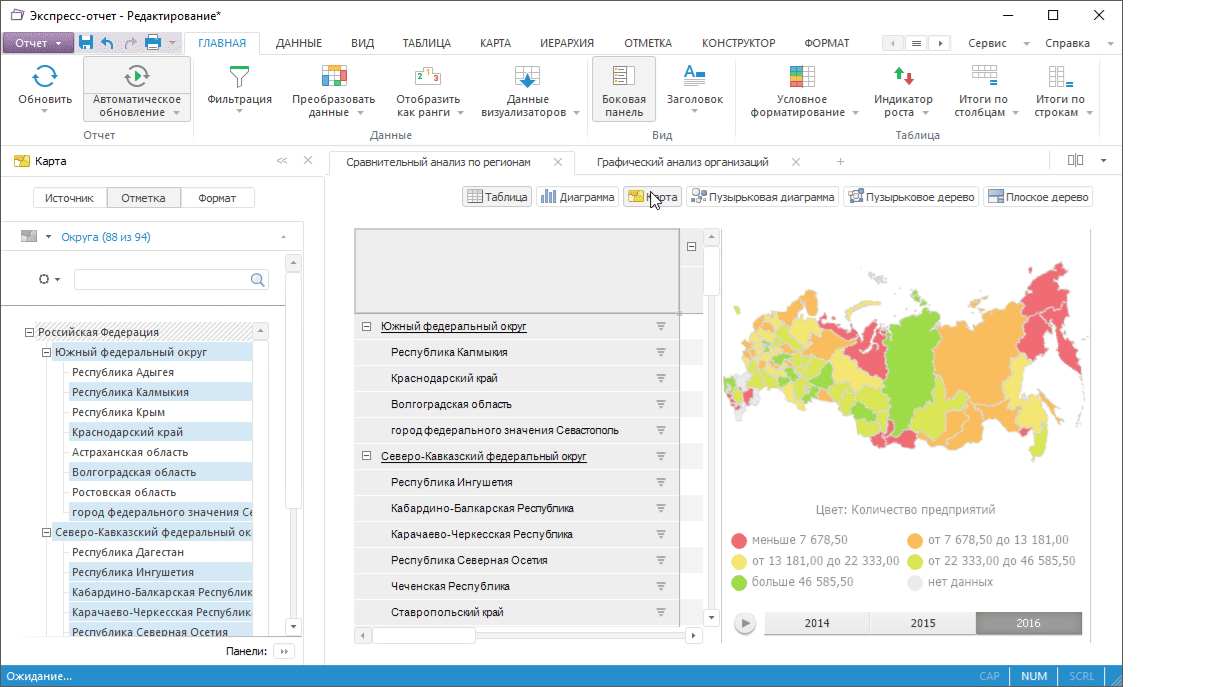Click the Обновить refresh icon
This screenshot has height=687, width=1220.
tap(45, 76)
